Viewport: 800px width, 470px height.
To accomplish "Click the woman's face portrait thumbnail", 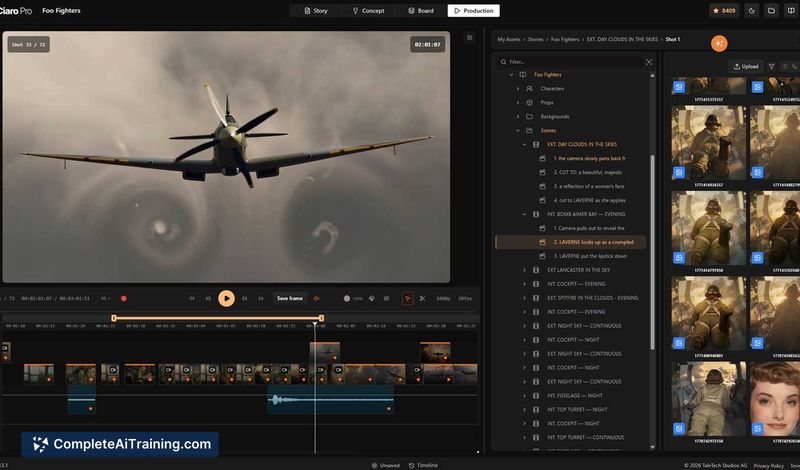I will 774,399.
